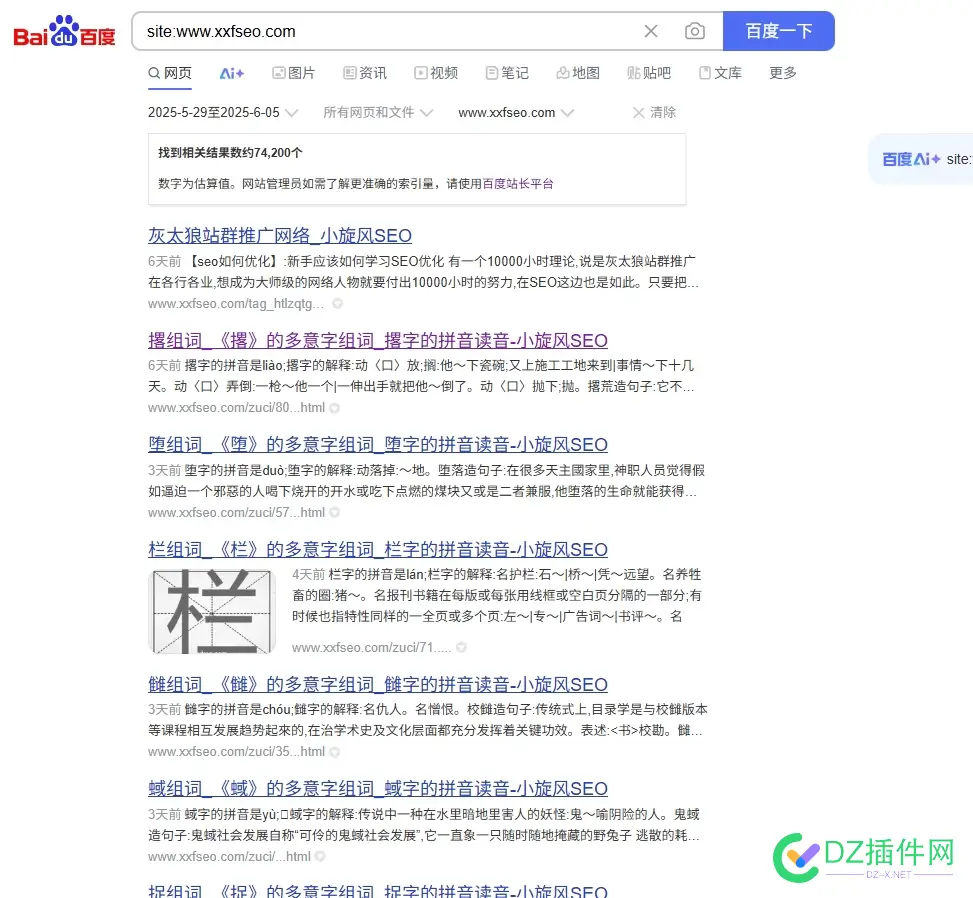Click the document icon beside 文库
Image resolution: width=973 pixels, height=898 pixels.
[x=705, y=73]
